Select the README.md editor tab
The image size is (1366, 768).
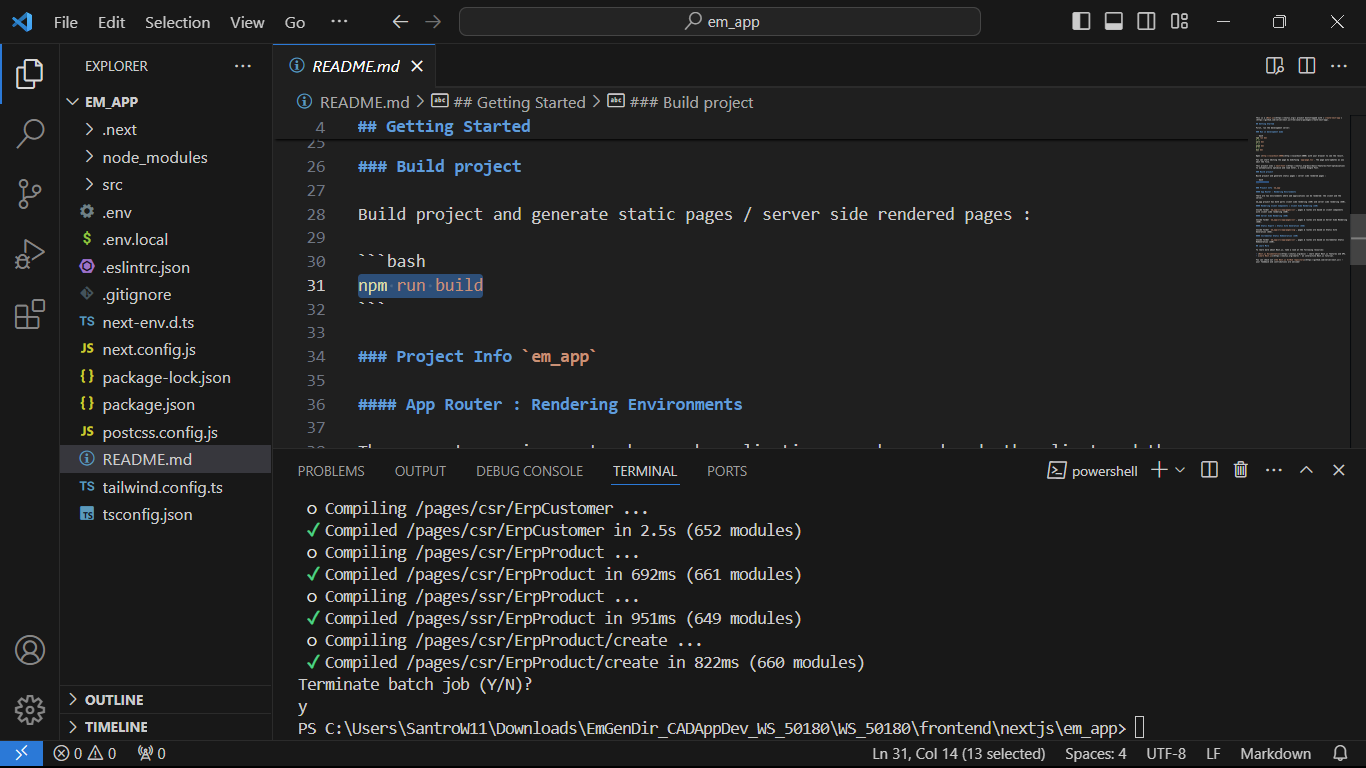coord(356,66)
